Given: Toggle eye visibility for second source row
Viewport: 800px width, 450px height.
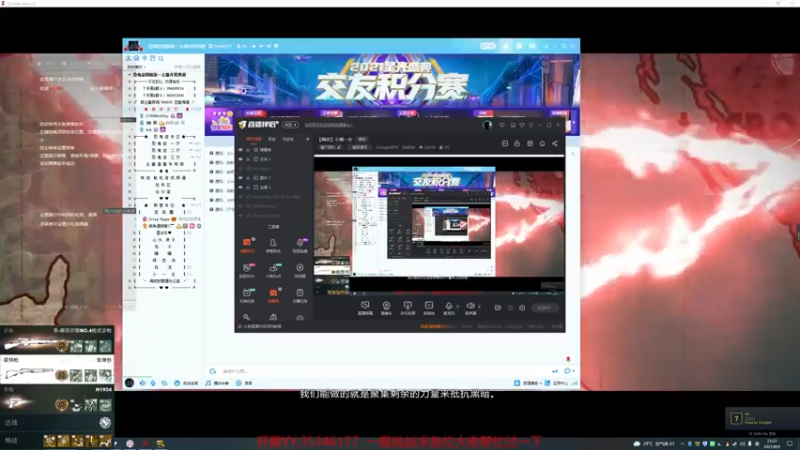Looking at the screenshot, I should tap(241, 159).
